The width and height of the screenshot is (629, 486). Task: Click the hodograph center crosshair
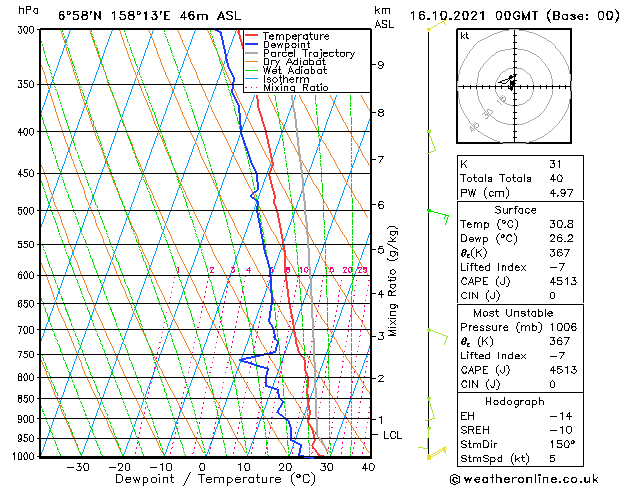click(514, 86)
